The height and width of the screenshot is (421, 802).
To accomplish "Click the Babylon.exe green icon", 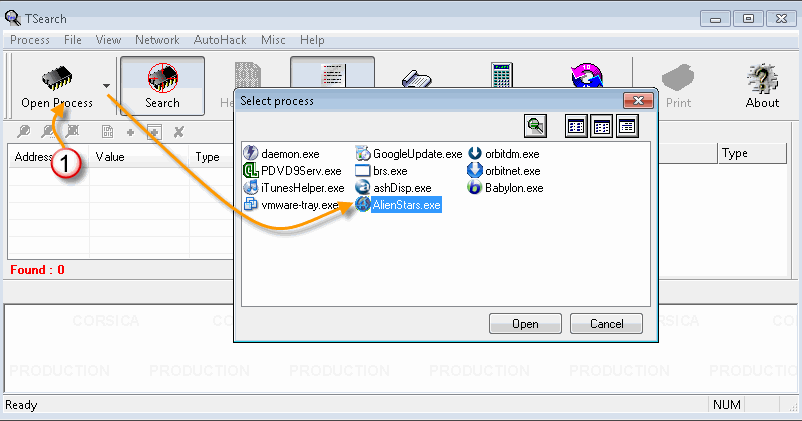I will pyautogui.click(x=474, y=187).
